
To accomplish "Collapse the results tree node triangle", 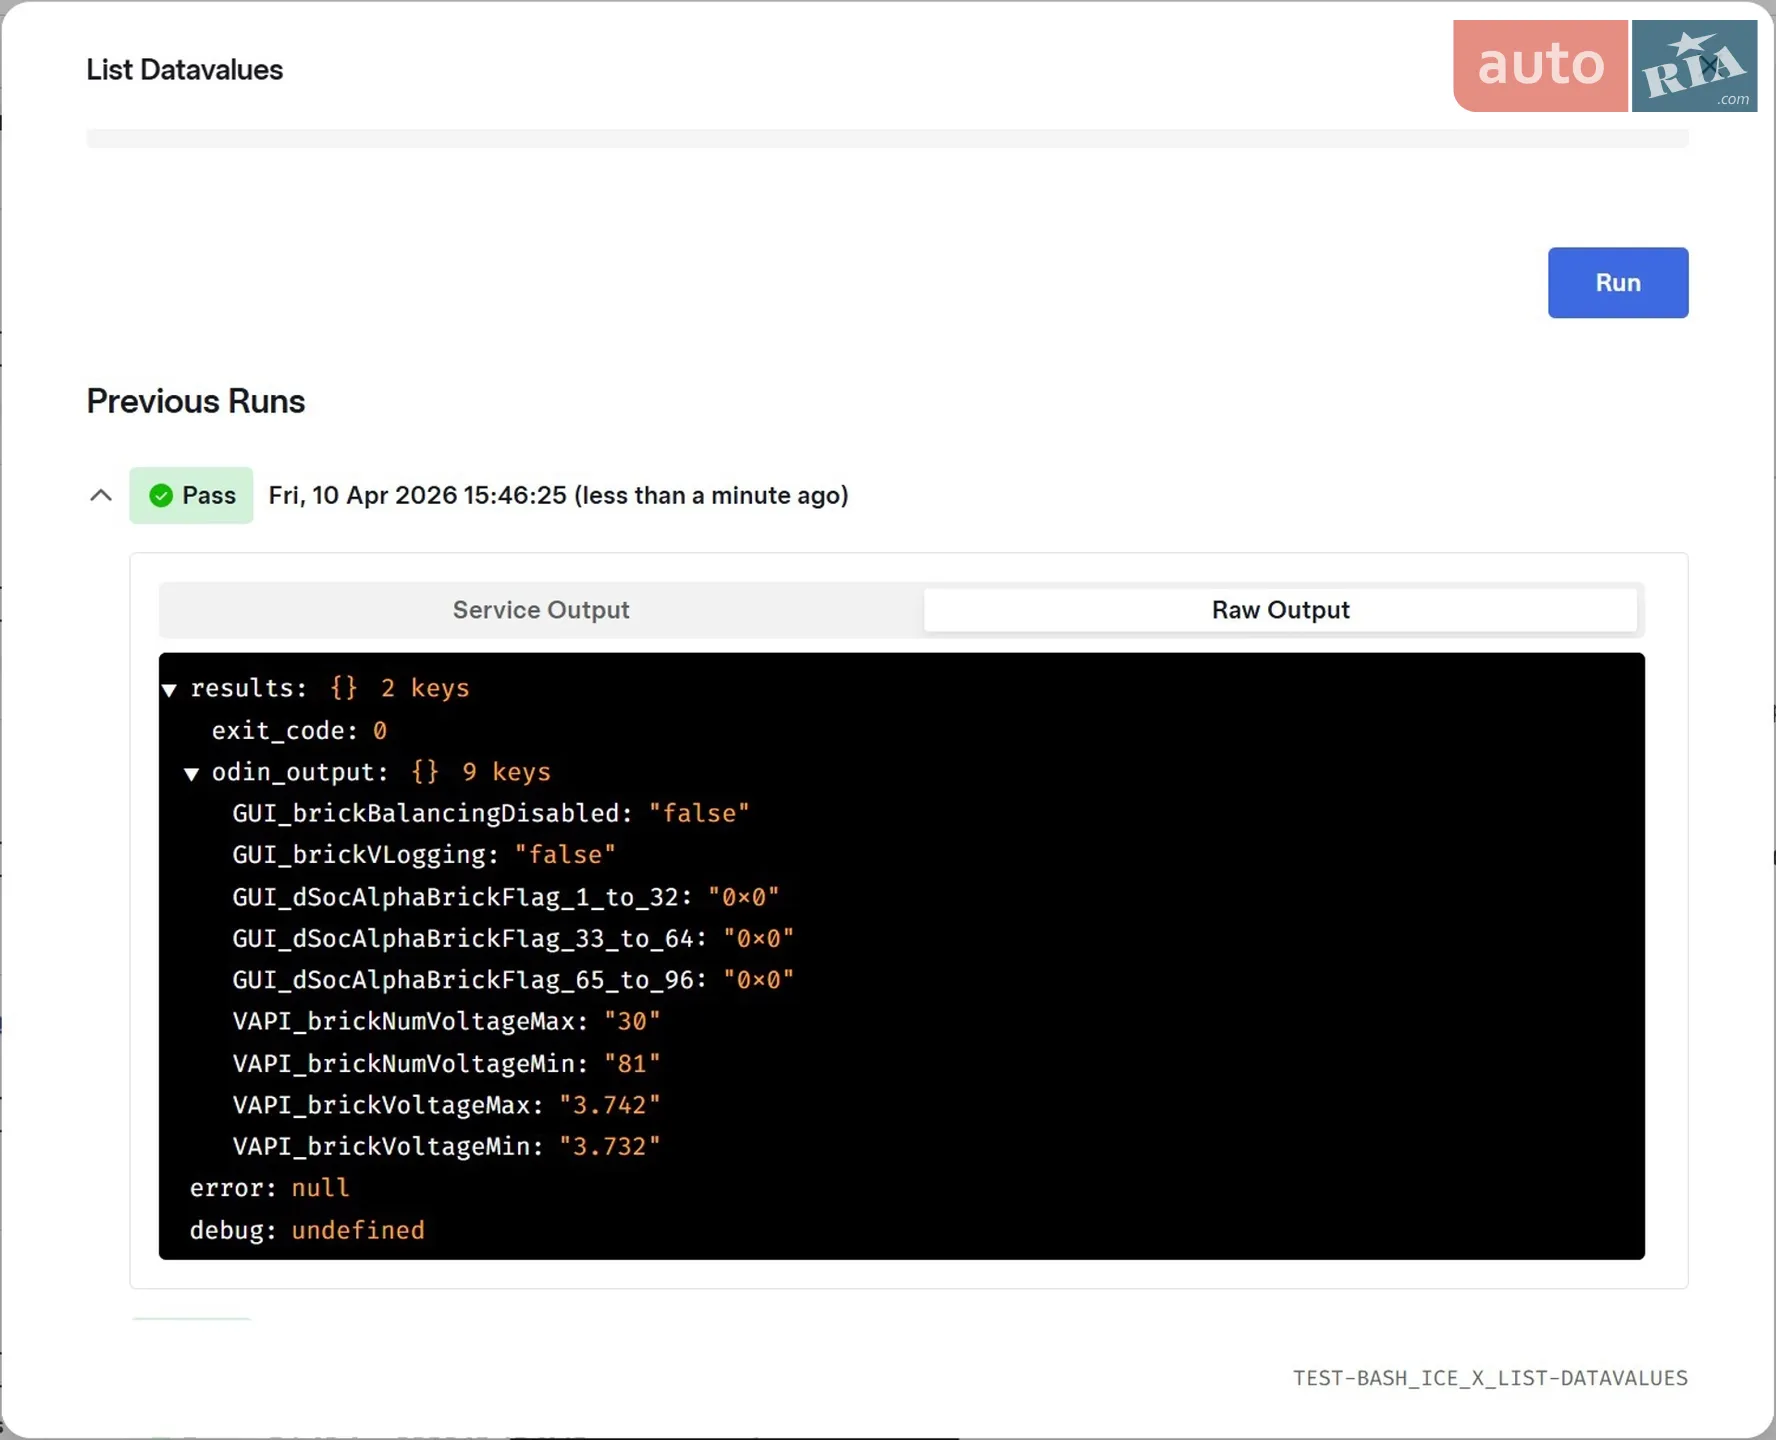I will coord(169,689).
